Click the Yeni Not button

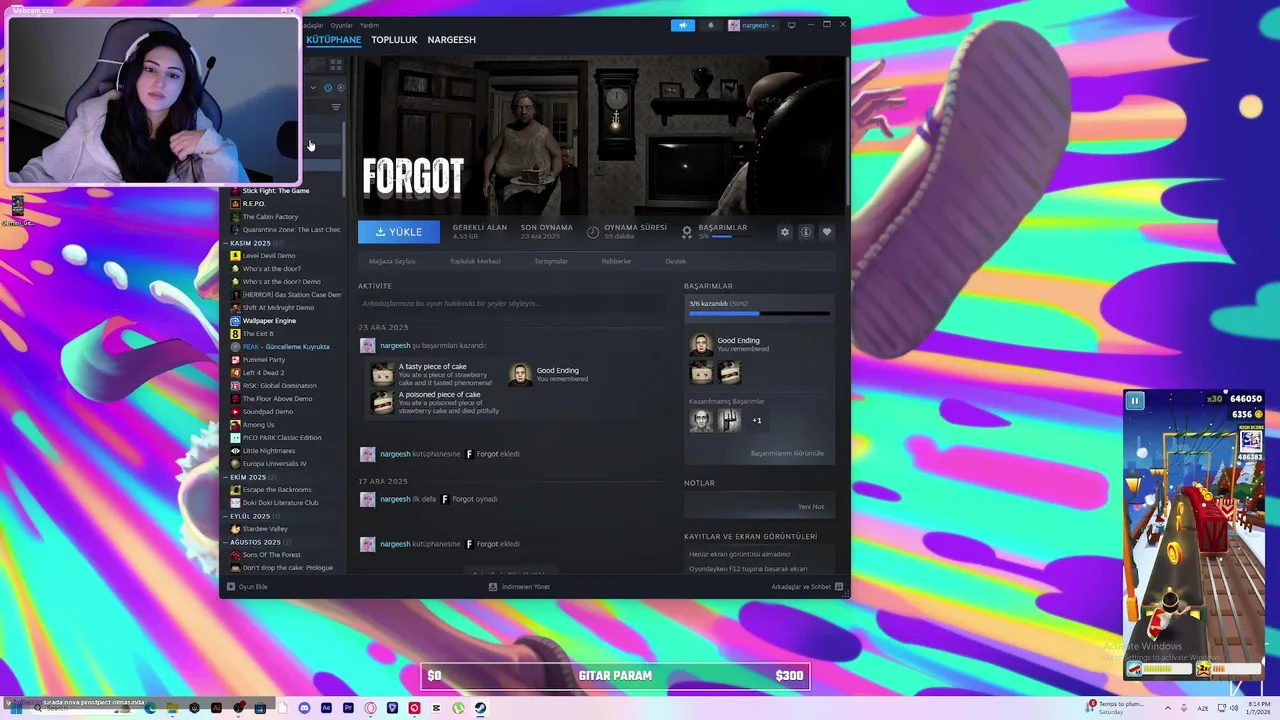(811, 507)
